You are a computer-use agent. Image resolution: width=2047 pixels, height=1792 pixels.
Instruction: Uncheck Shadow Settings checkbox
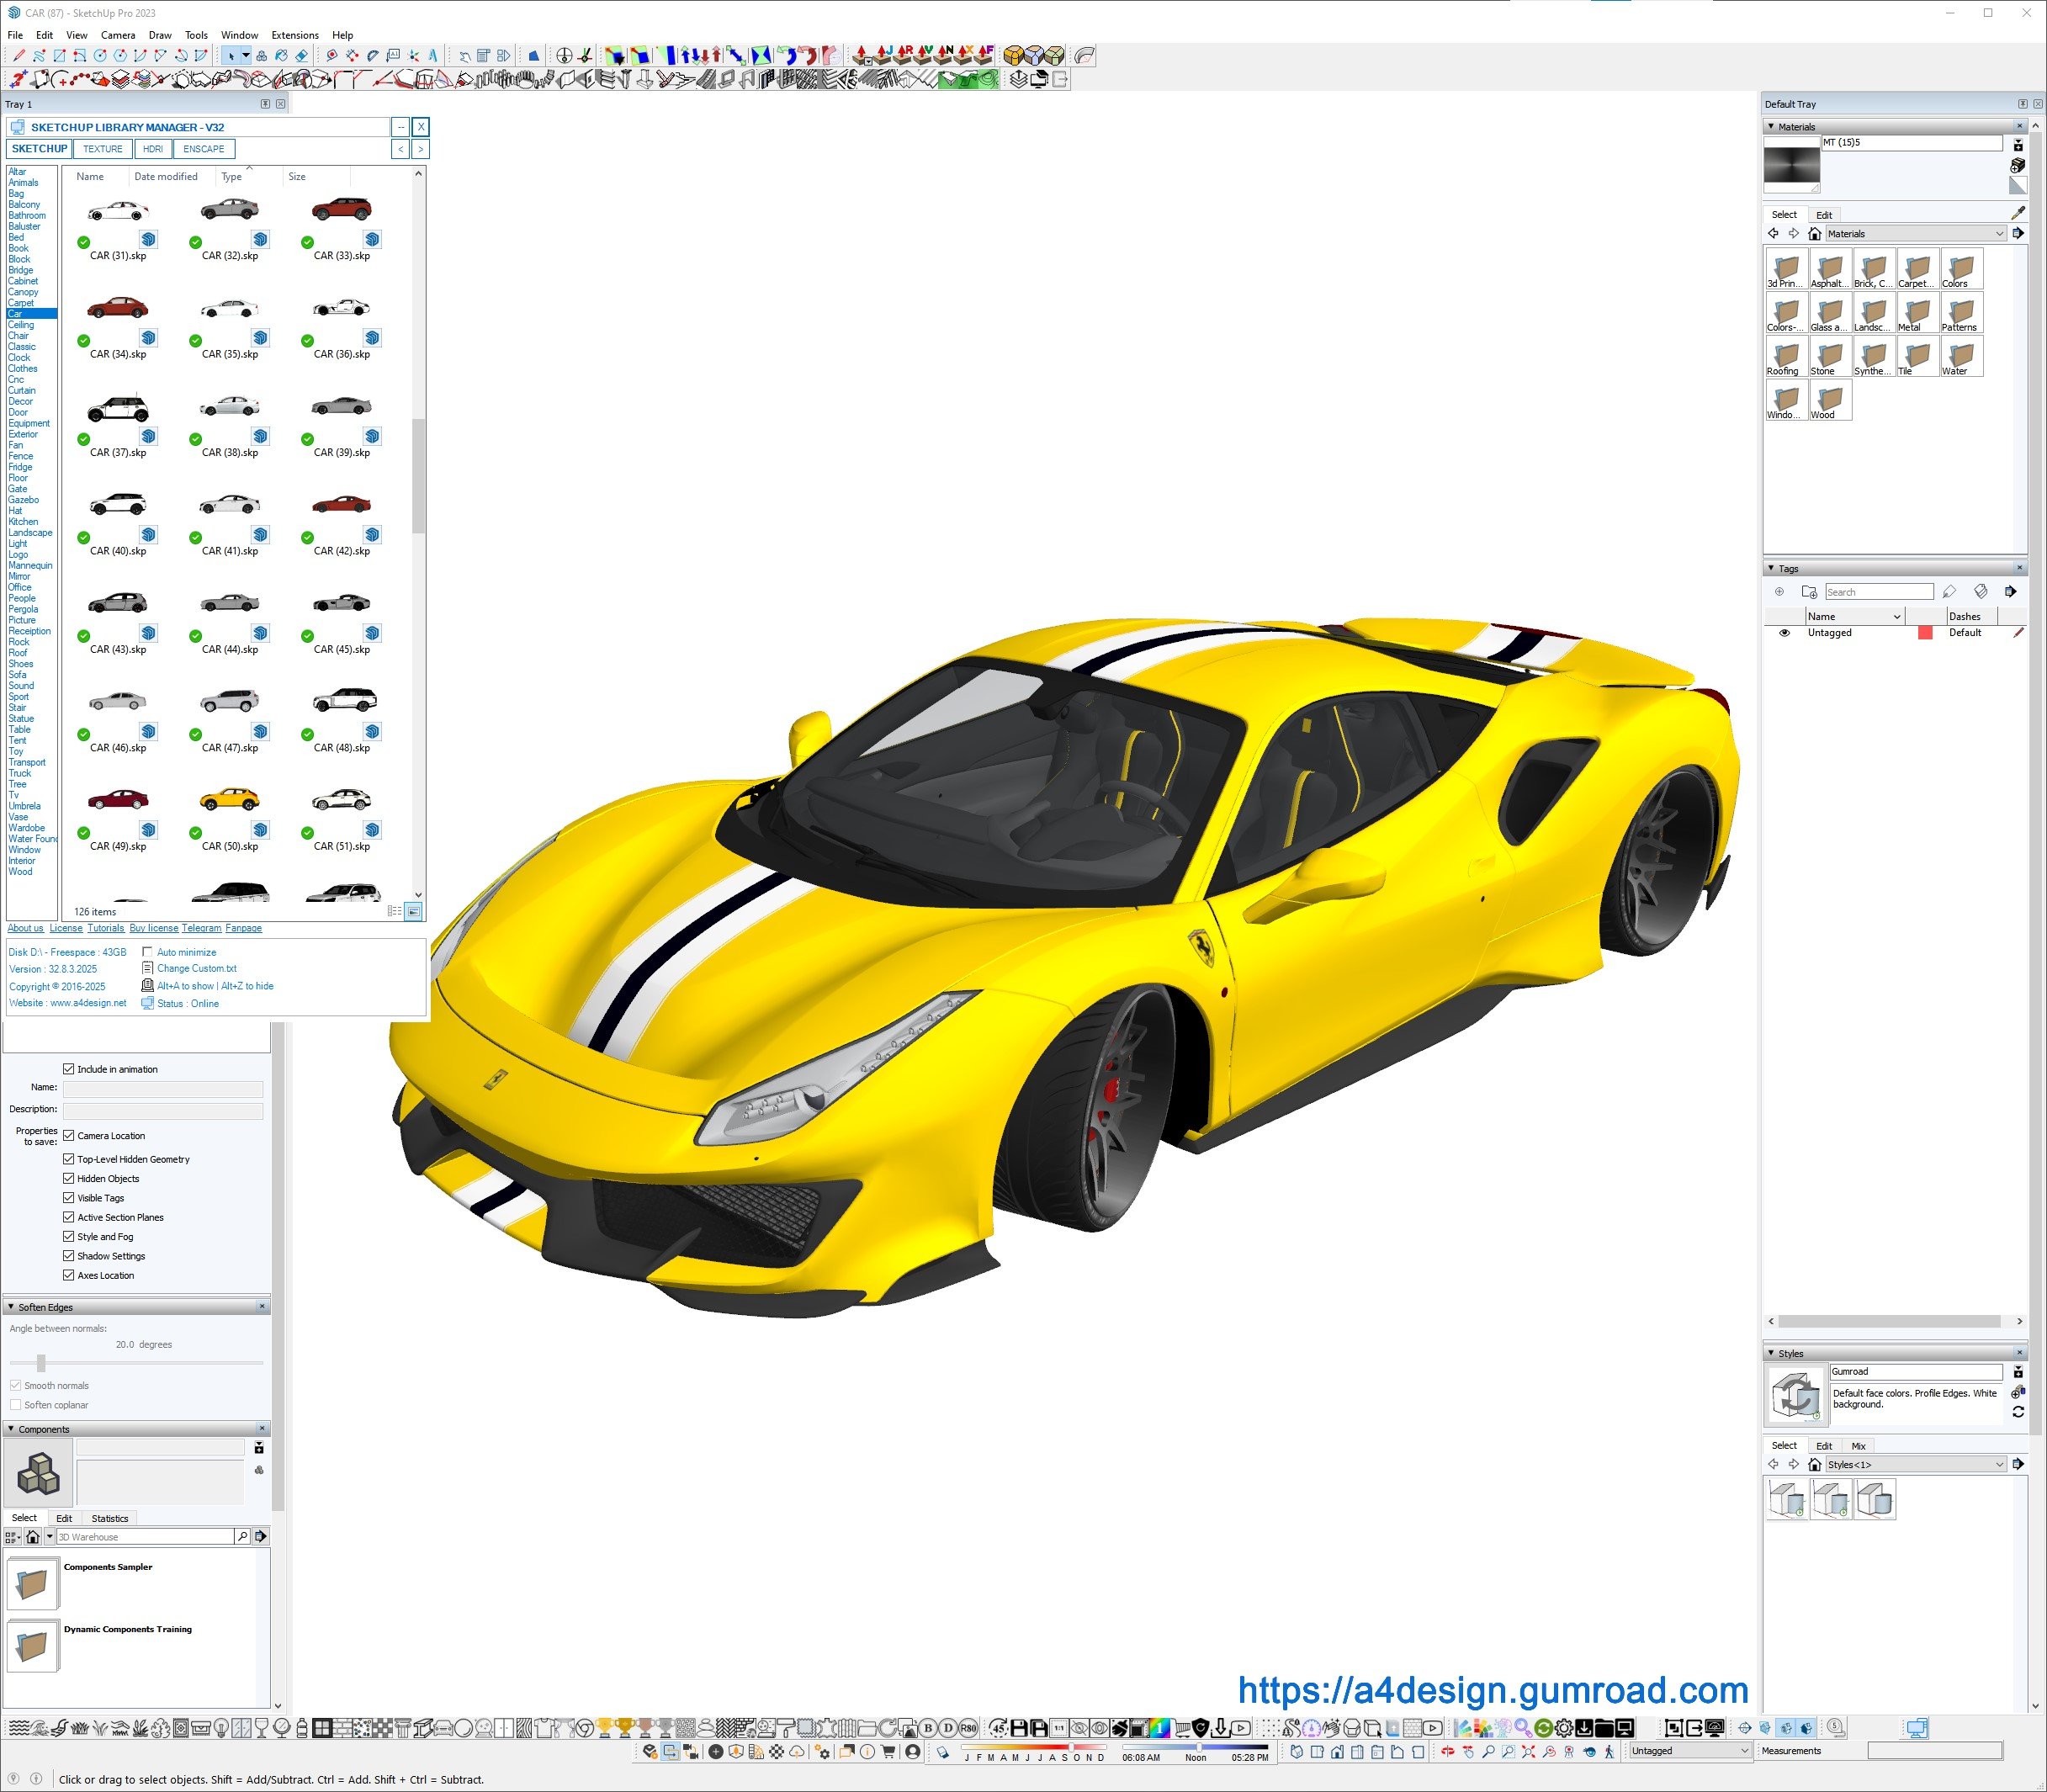point(69,1256)
